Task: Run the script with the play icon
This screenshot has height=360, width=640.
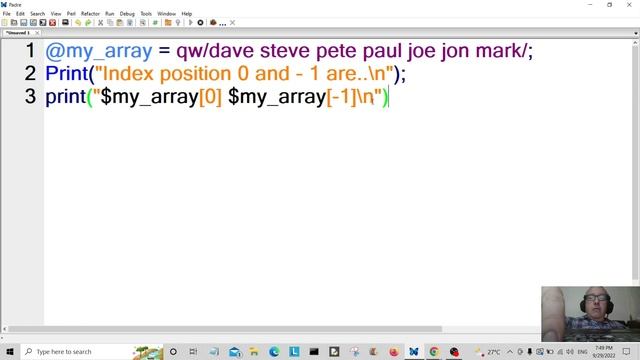Action: pos(190,23)
